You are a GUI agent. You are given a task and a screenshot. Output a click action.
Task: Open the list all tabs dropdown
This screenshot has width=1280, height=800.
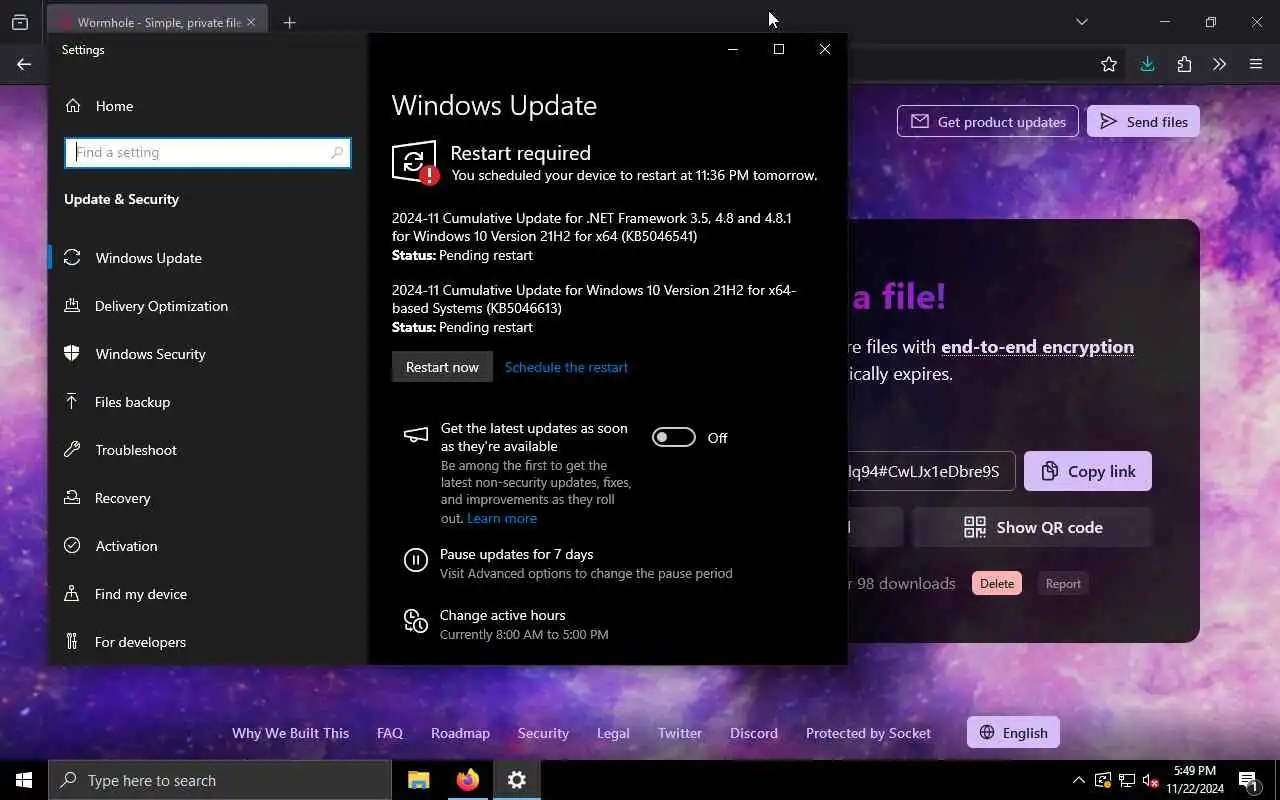(1081, 22)
